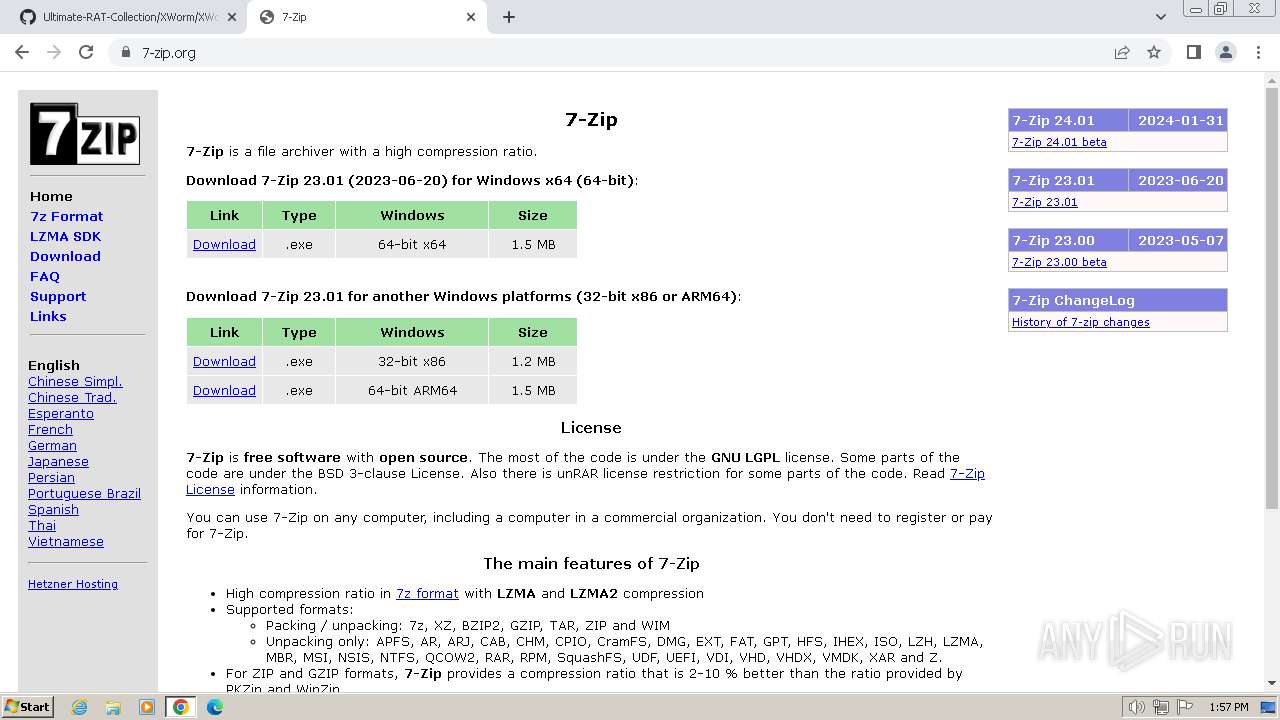Open 7-Zip 24.01 beta link
This screenshot has height=720, width=1280.
click(1059, 142)
